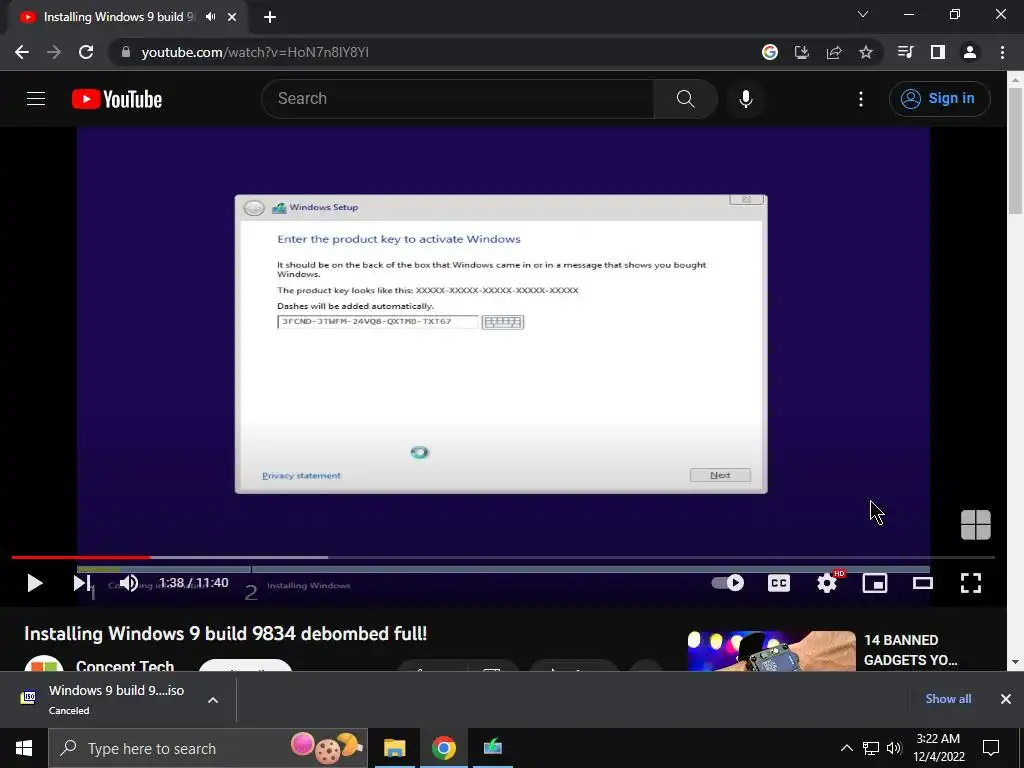Click the YouTube Search box
Viewport: 1024px width, 768px height.
pos(457,99)
